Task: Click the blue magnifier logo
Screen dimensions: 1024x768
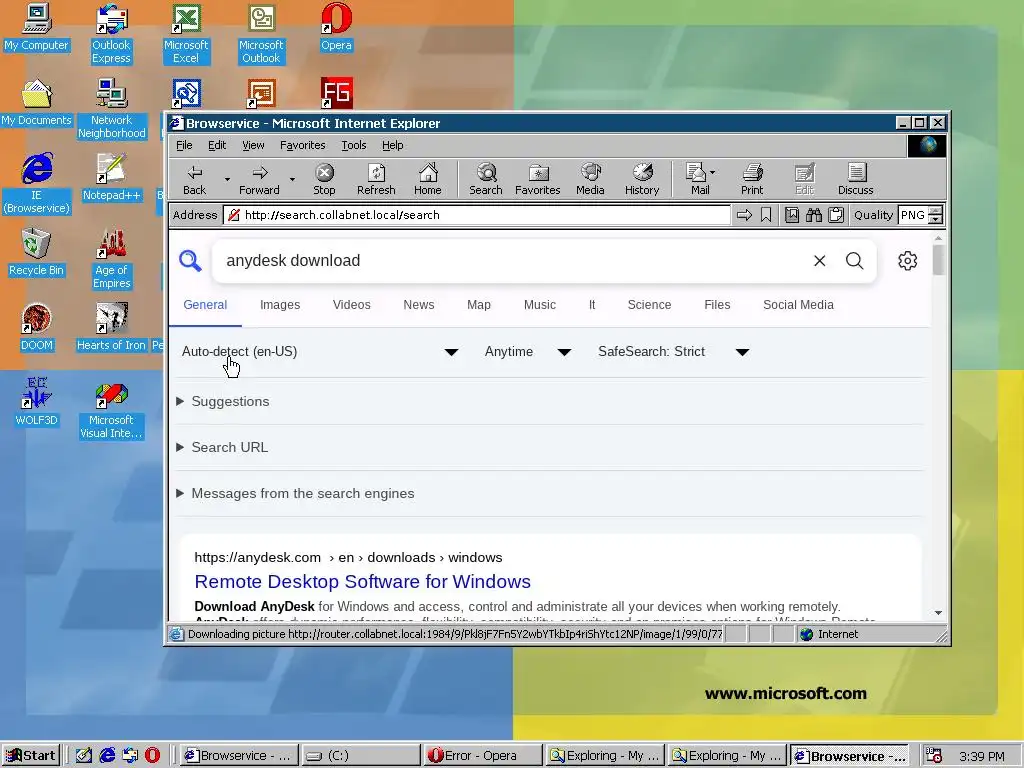Action: tap(190, 261)
